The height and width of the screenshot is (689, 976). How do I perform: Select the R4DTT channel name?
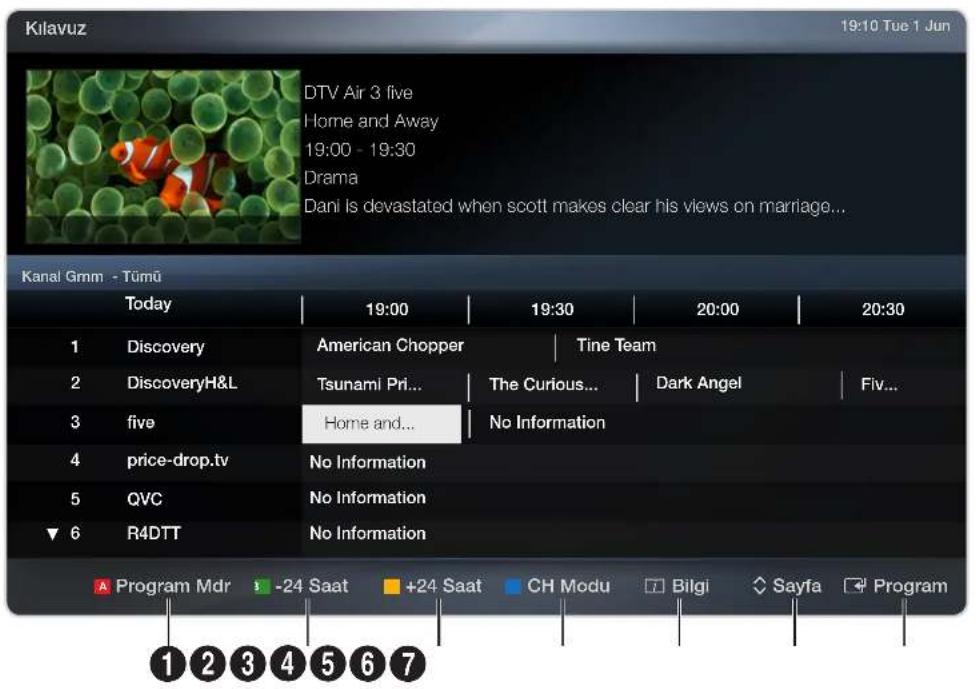pyautogui.click(x=154, y=533)
